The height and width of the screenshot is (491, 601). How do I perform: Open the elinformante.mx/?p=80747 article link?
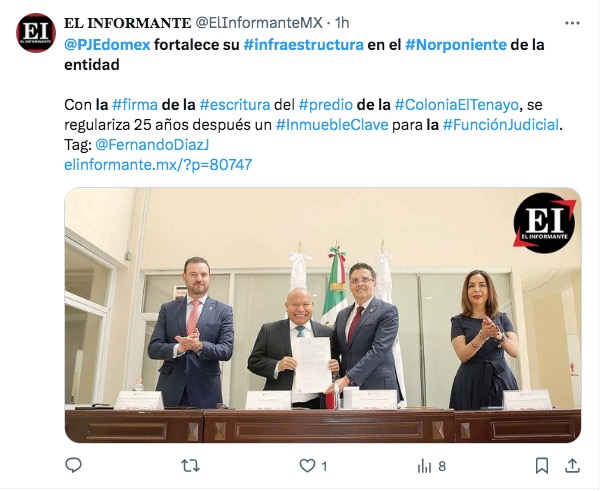[x=158, y=165]
